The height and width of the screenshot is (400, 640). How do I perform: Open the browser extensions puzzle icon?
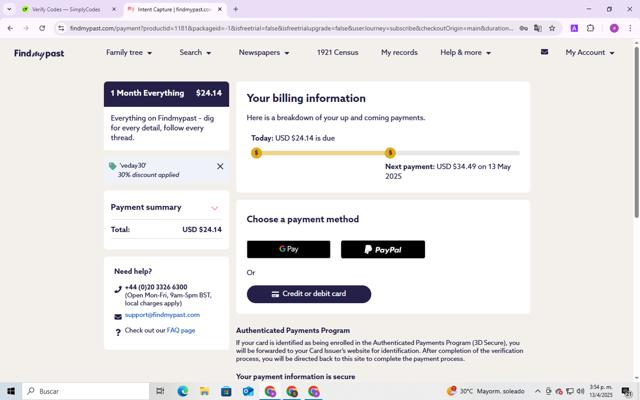point(590,28)
